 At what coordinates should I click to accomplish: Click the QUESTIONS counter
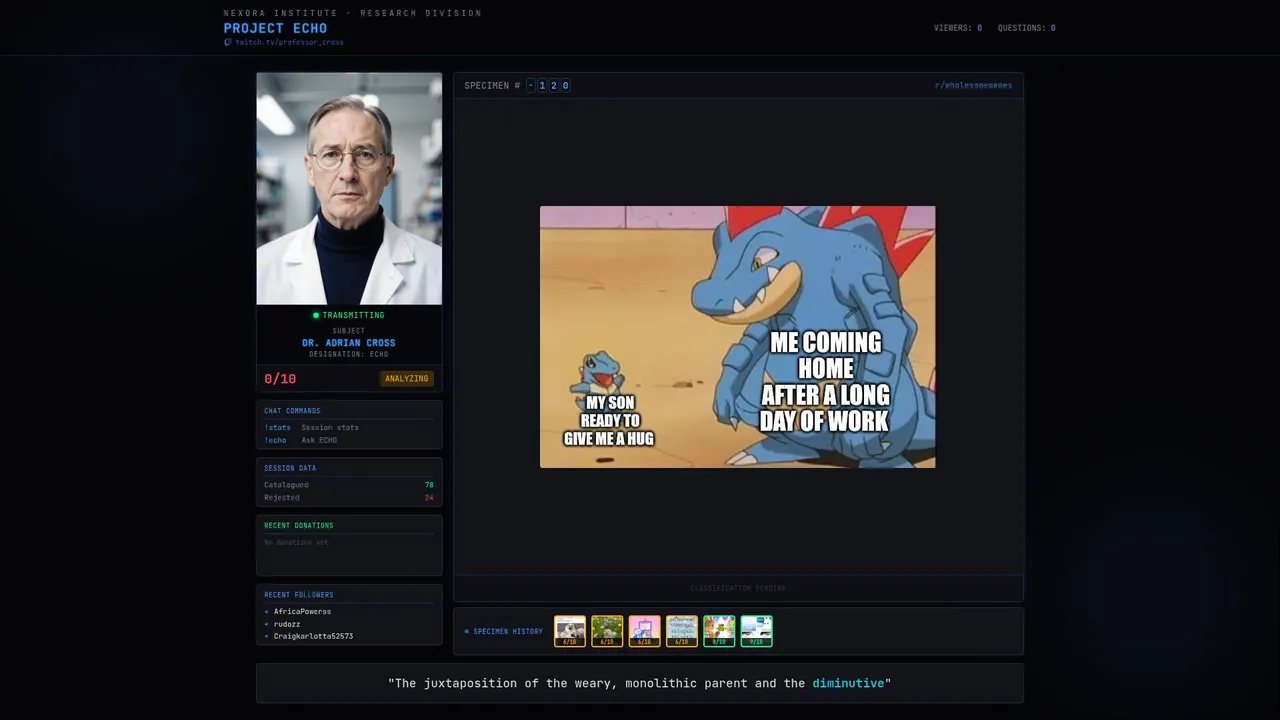coord(1026,28)
